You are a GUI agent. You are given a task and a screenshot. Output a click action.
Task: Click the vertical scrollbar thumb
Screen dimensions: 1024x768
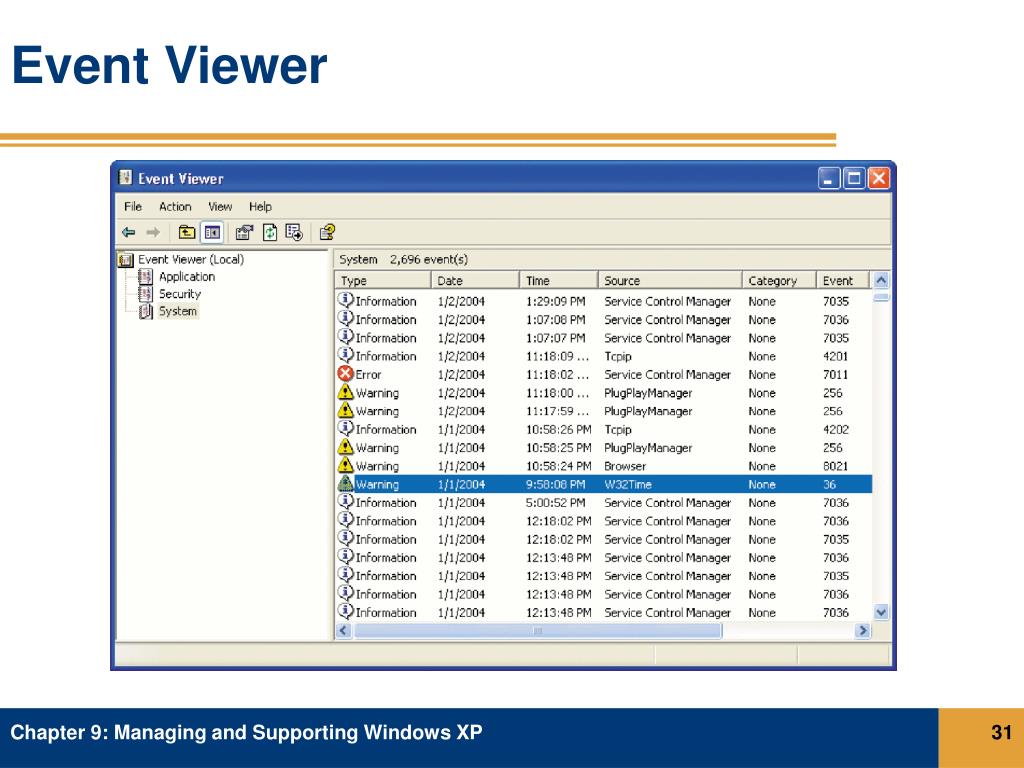point(881,298)
